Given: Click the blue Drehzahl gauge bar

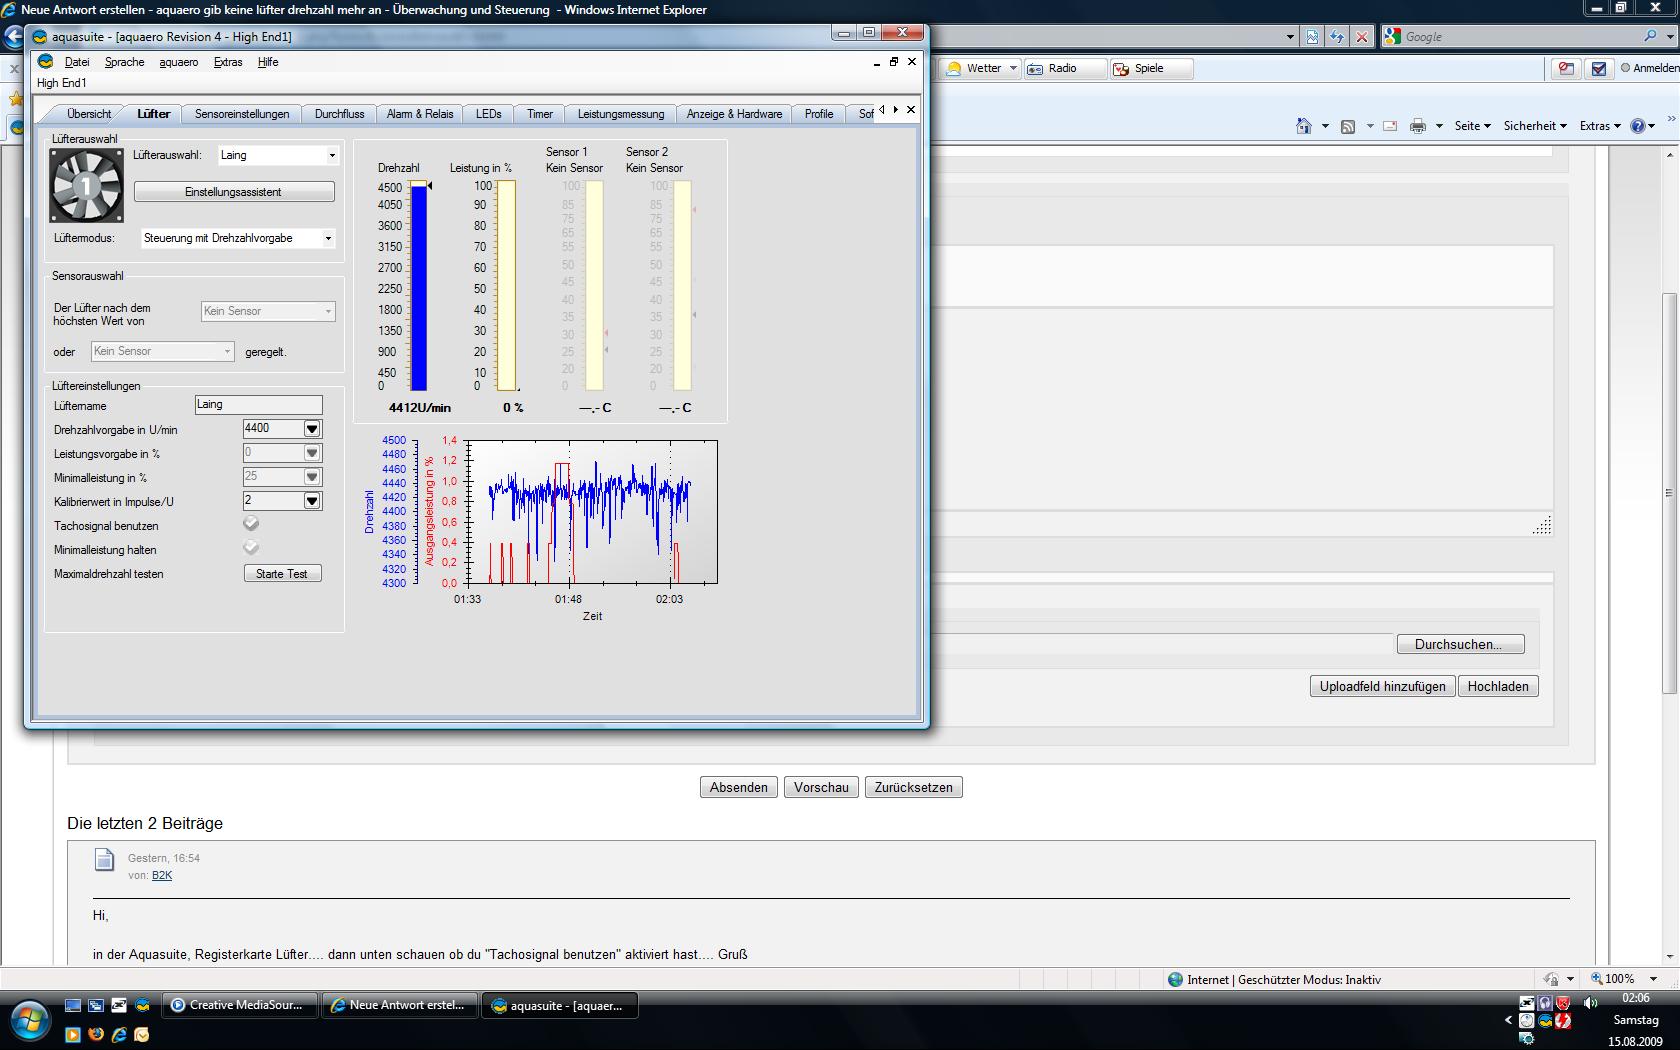Looking at the screenshot, I should (x=419, y=288).
